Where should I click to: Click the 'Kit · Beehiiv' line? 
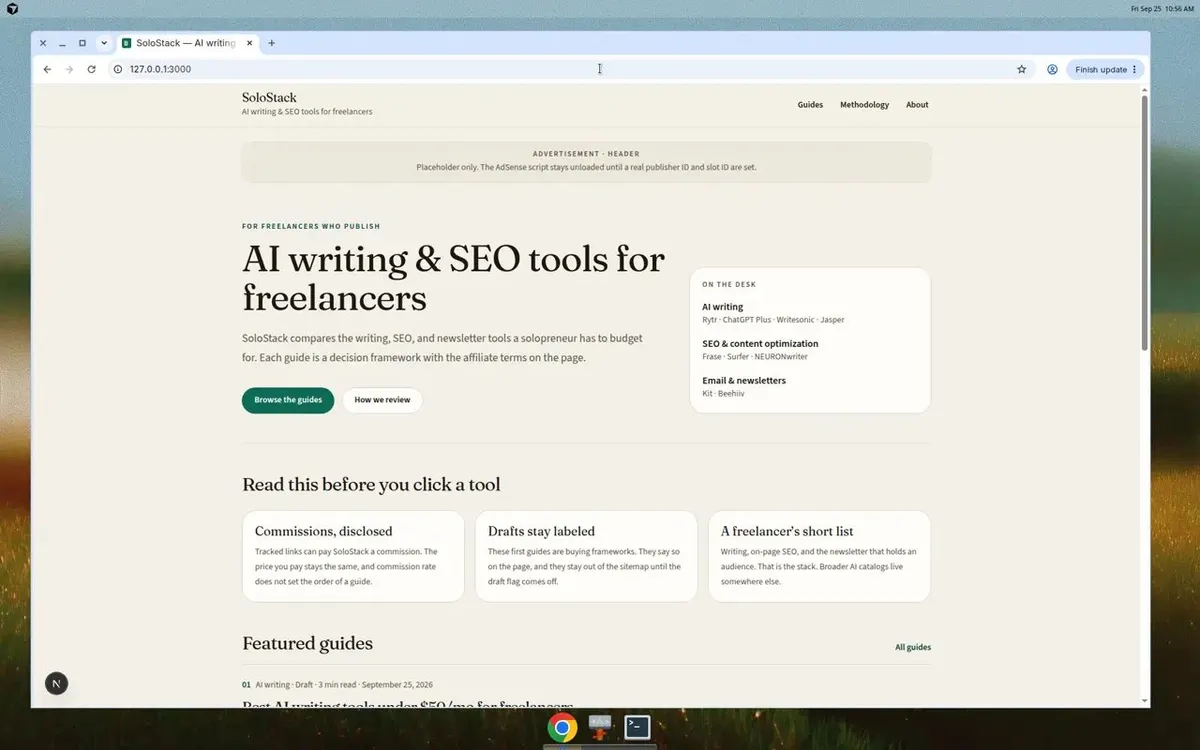click(723, 394)
